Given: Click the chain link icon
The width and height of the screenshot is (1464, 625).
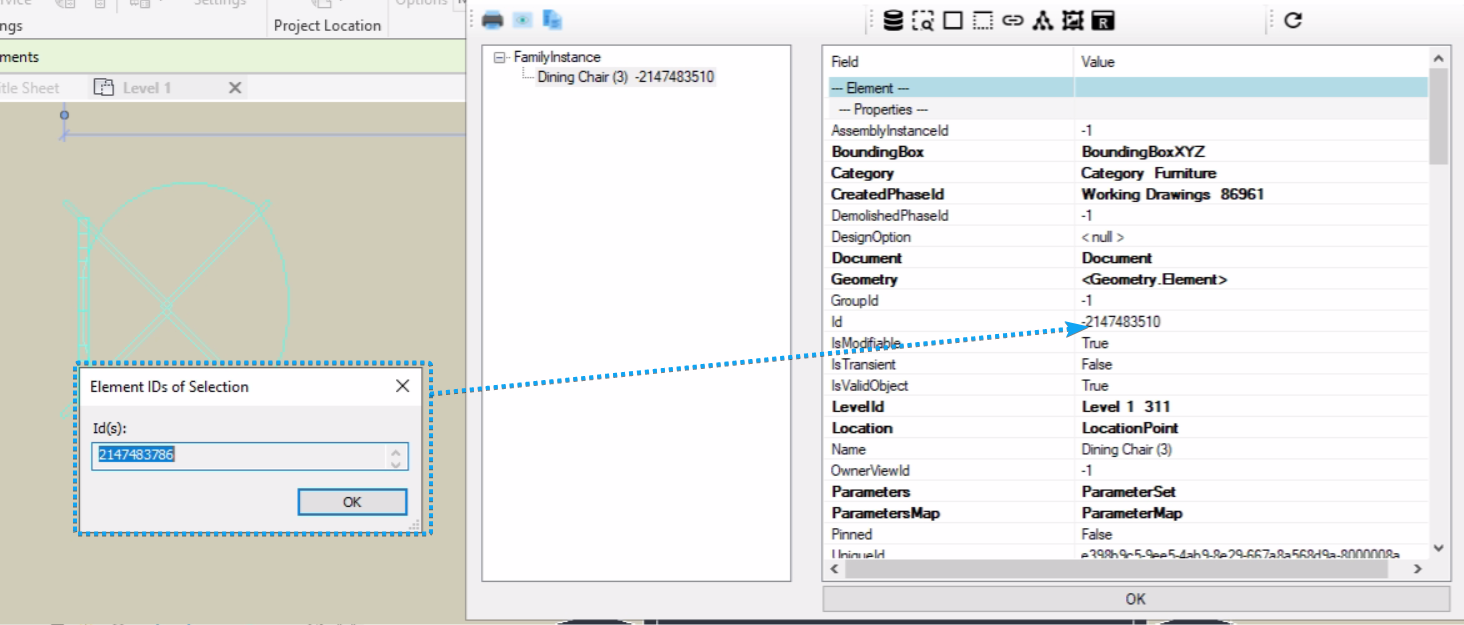Looking at the screenshot, I should pos(1013,20).
